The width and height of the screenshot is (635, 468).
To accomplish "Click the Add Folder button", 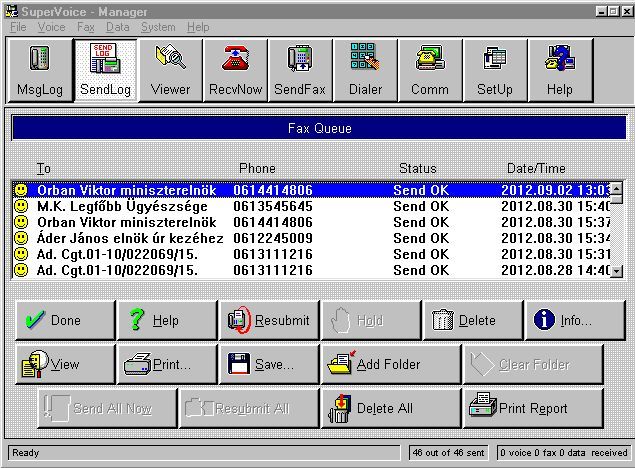I will 391,364.
